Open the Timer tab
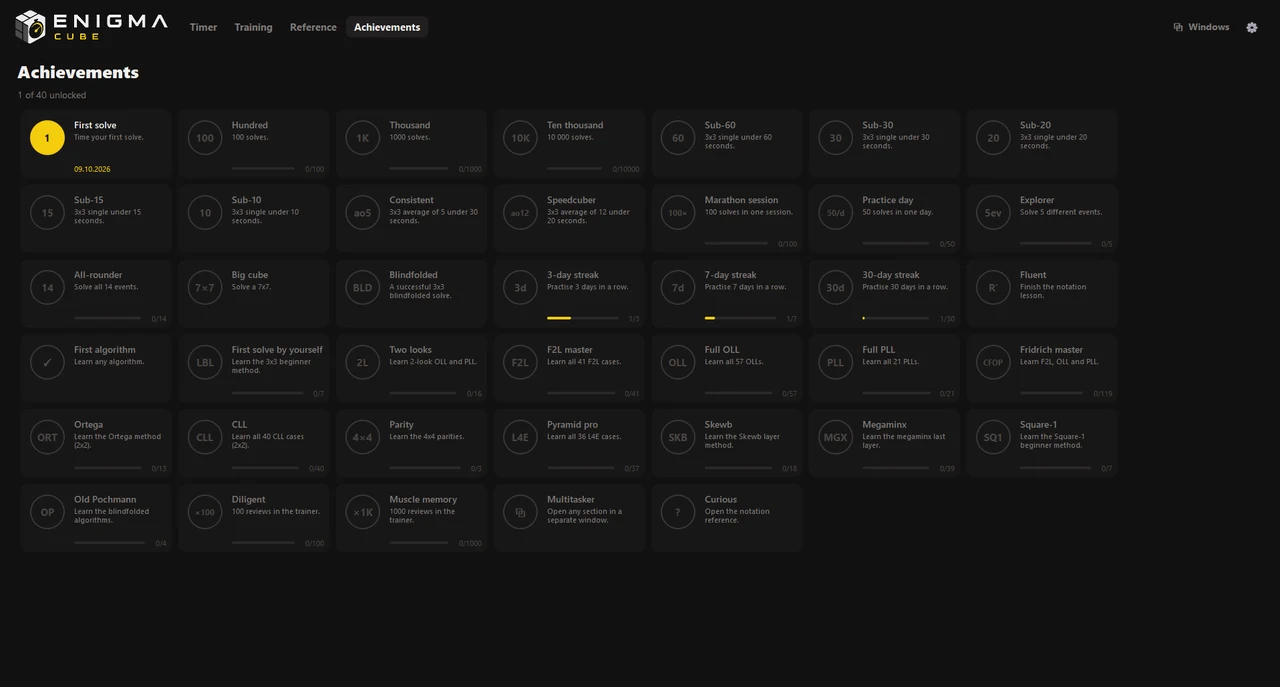1280x687 pixels. [203, 27]
